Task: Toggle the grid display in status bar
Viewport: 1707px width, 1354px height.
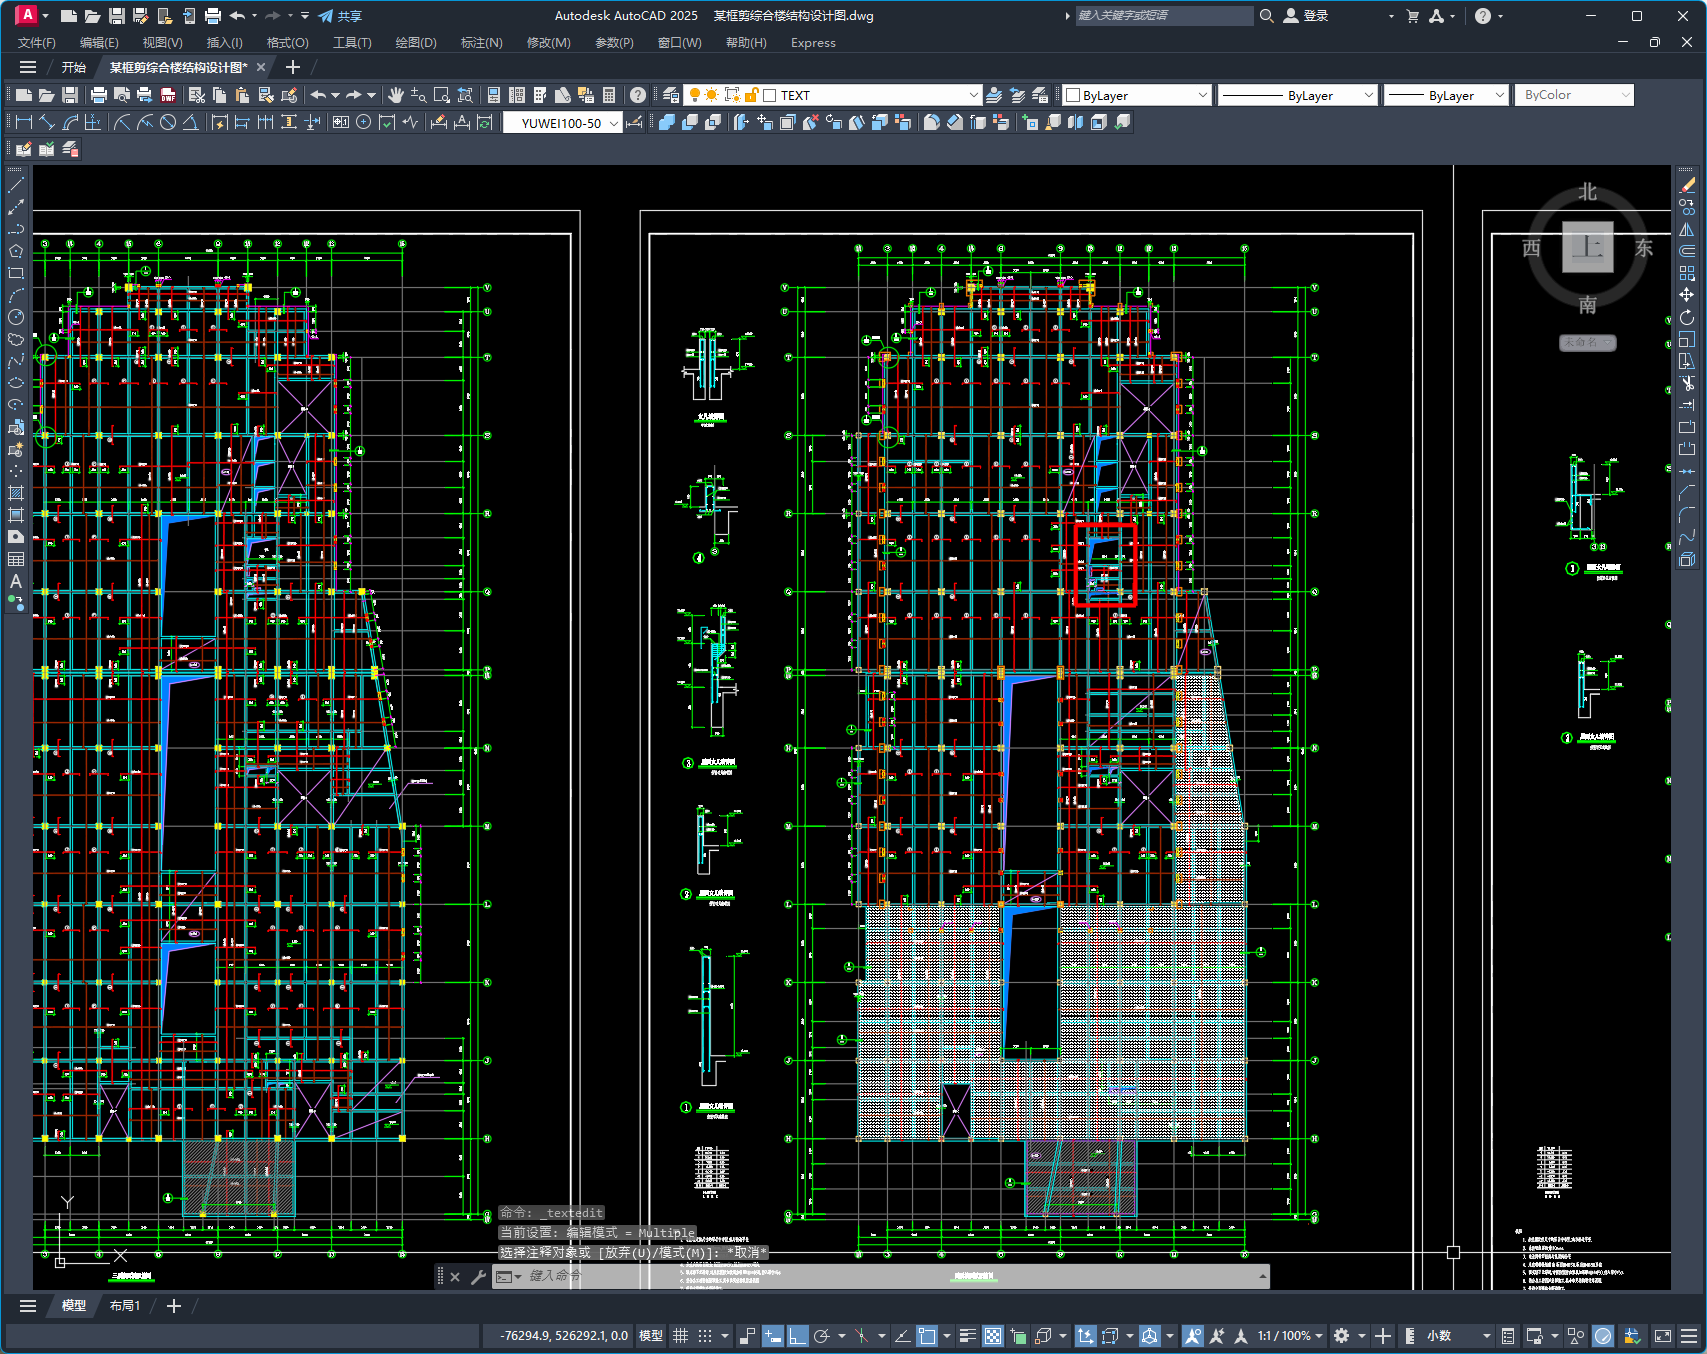Action: (680, 1336)
